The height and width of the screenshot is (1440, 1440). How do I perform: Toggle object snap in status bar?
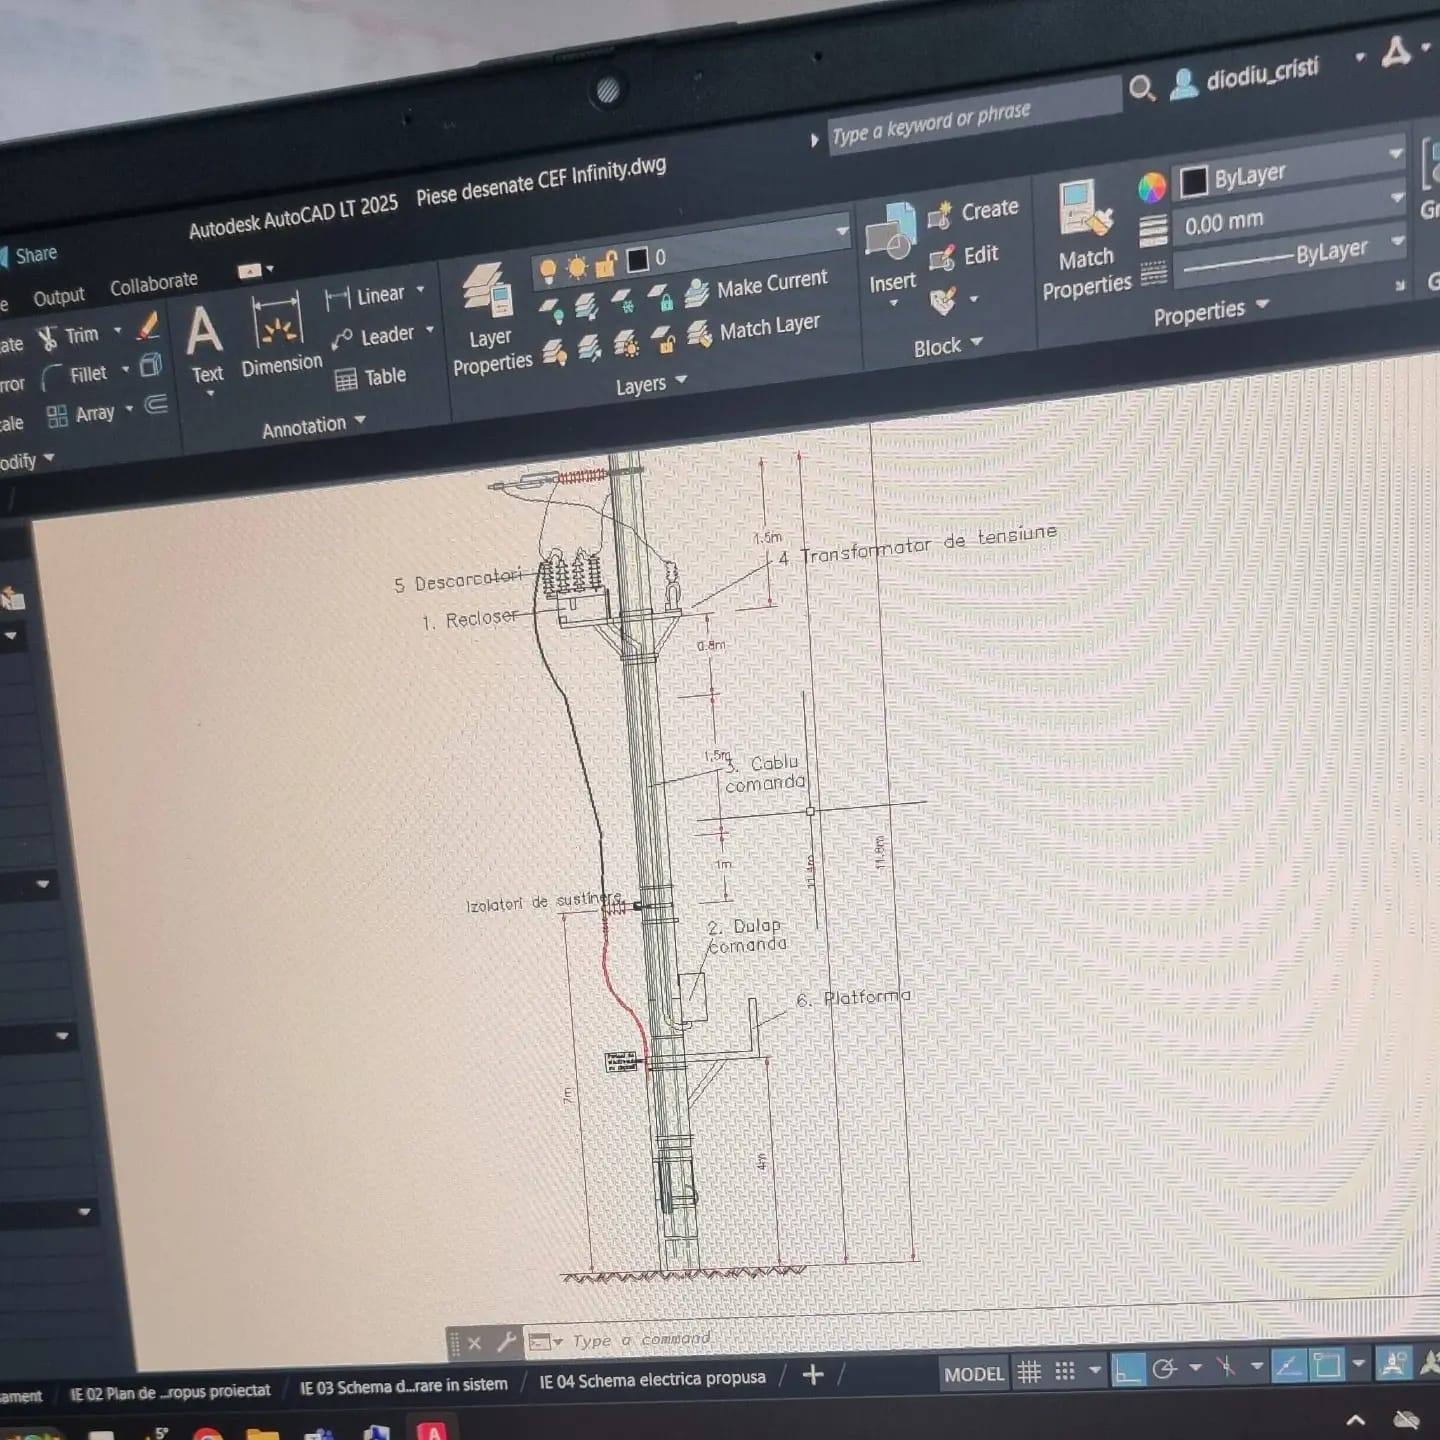click(1327, 1364)
